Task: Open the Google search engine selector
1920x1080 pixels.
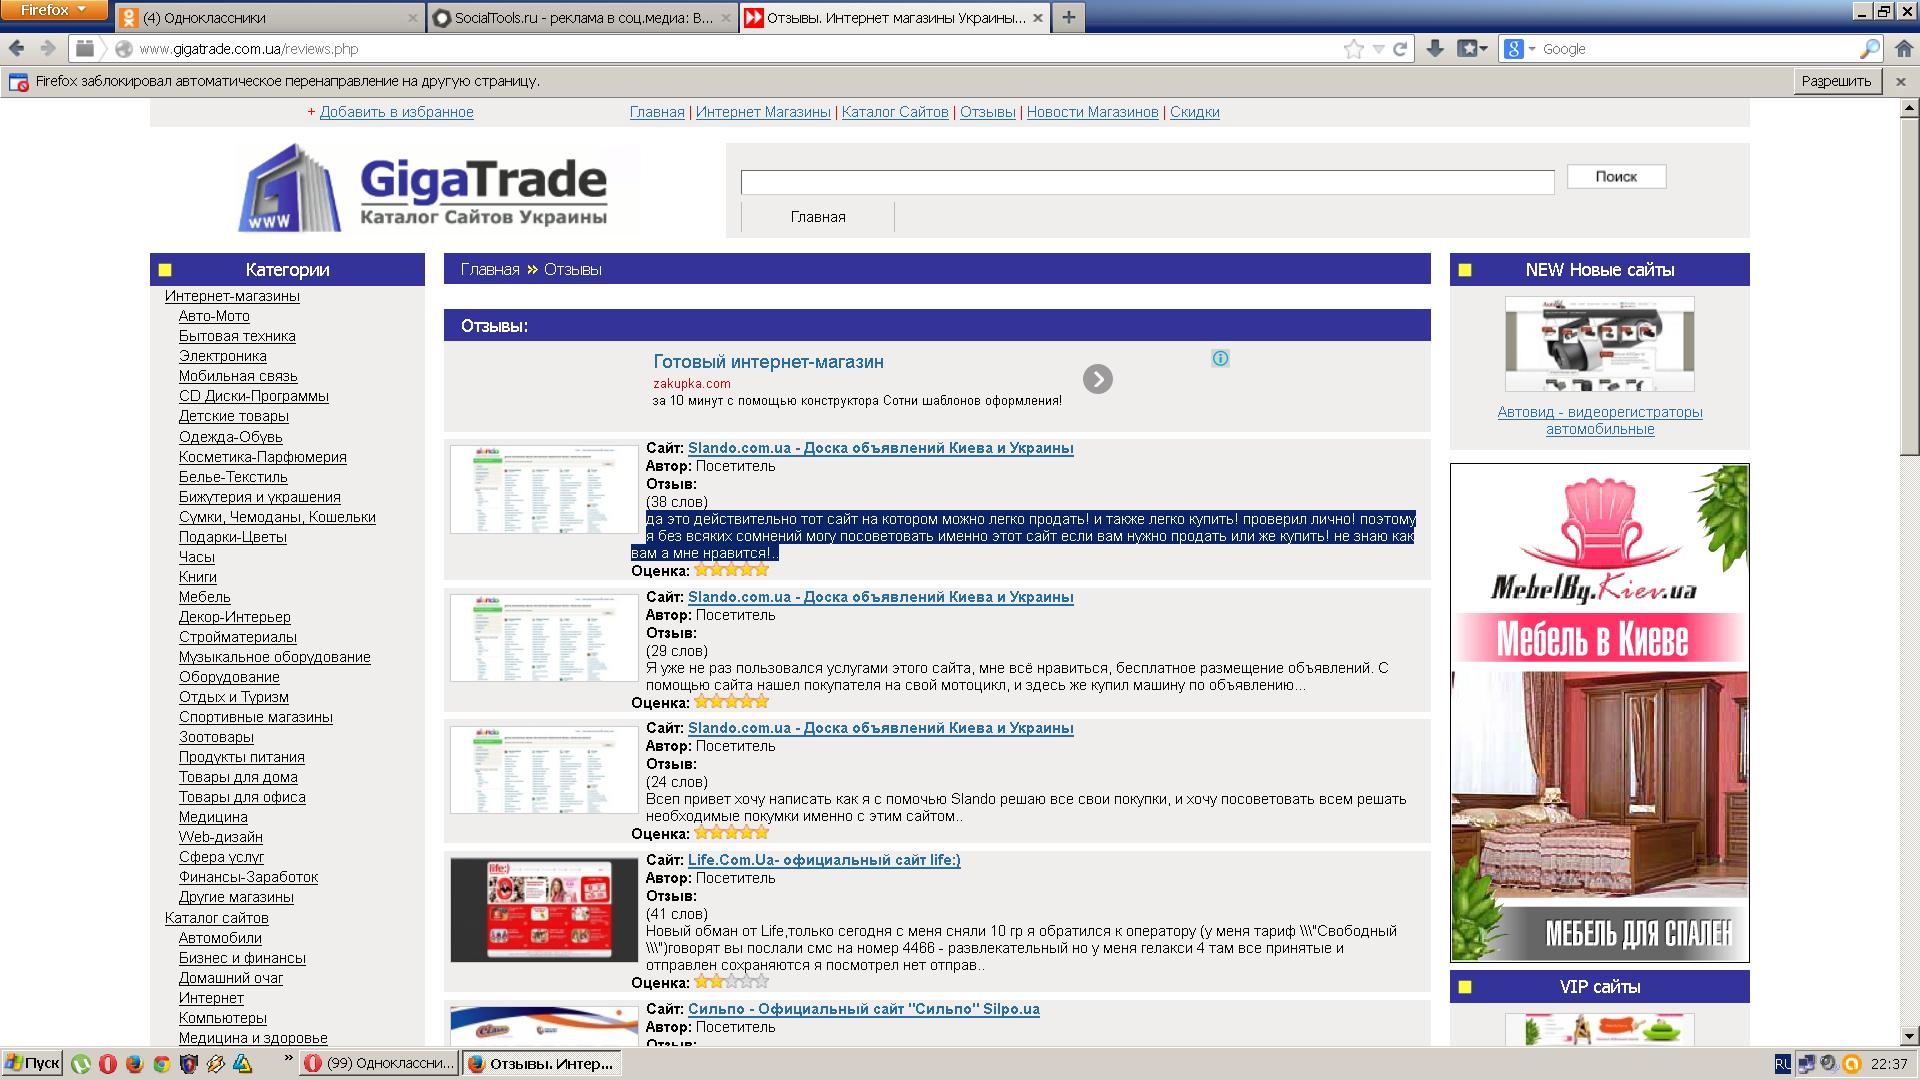Action: pyautogui.click(x=1519, y=49)
